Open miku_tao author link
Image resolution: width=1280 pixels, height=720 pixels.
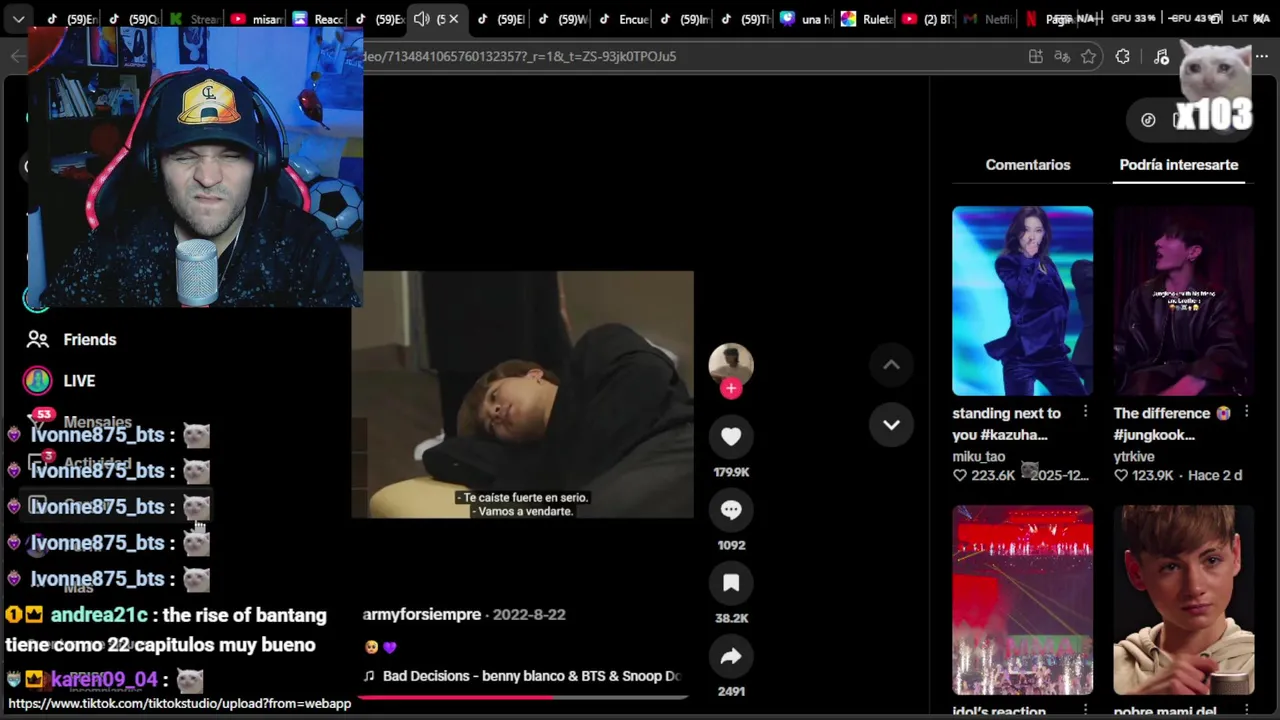(978, 457)
